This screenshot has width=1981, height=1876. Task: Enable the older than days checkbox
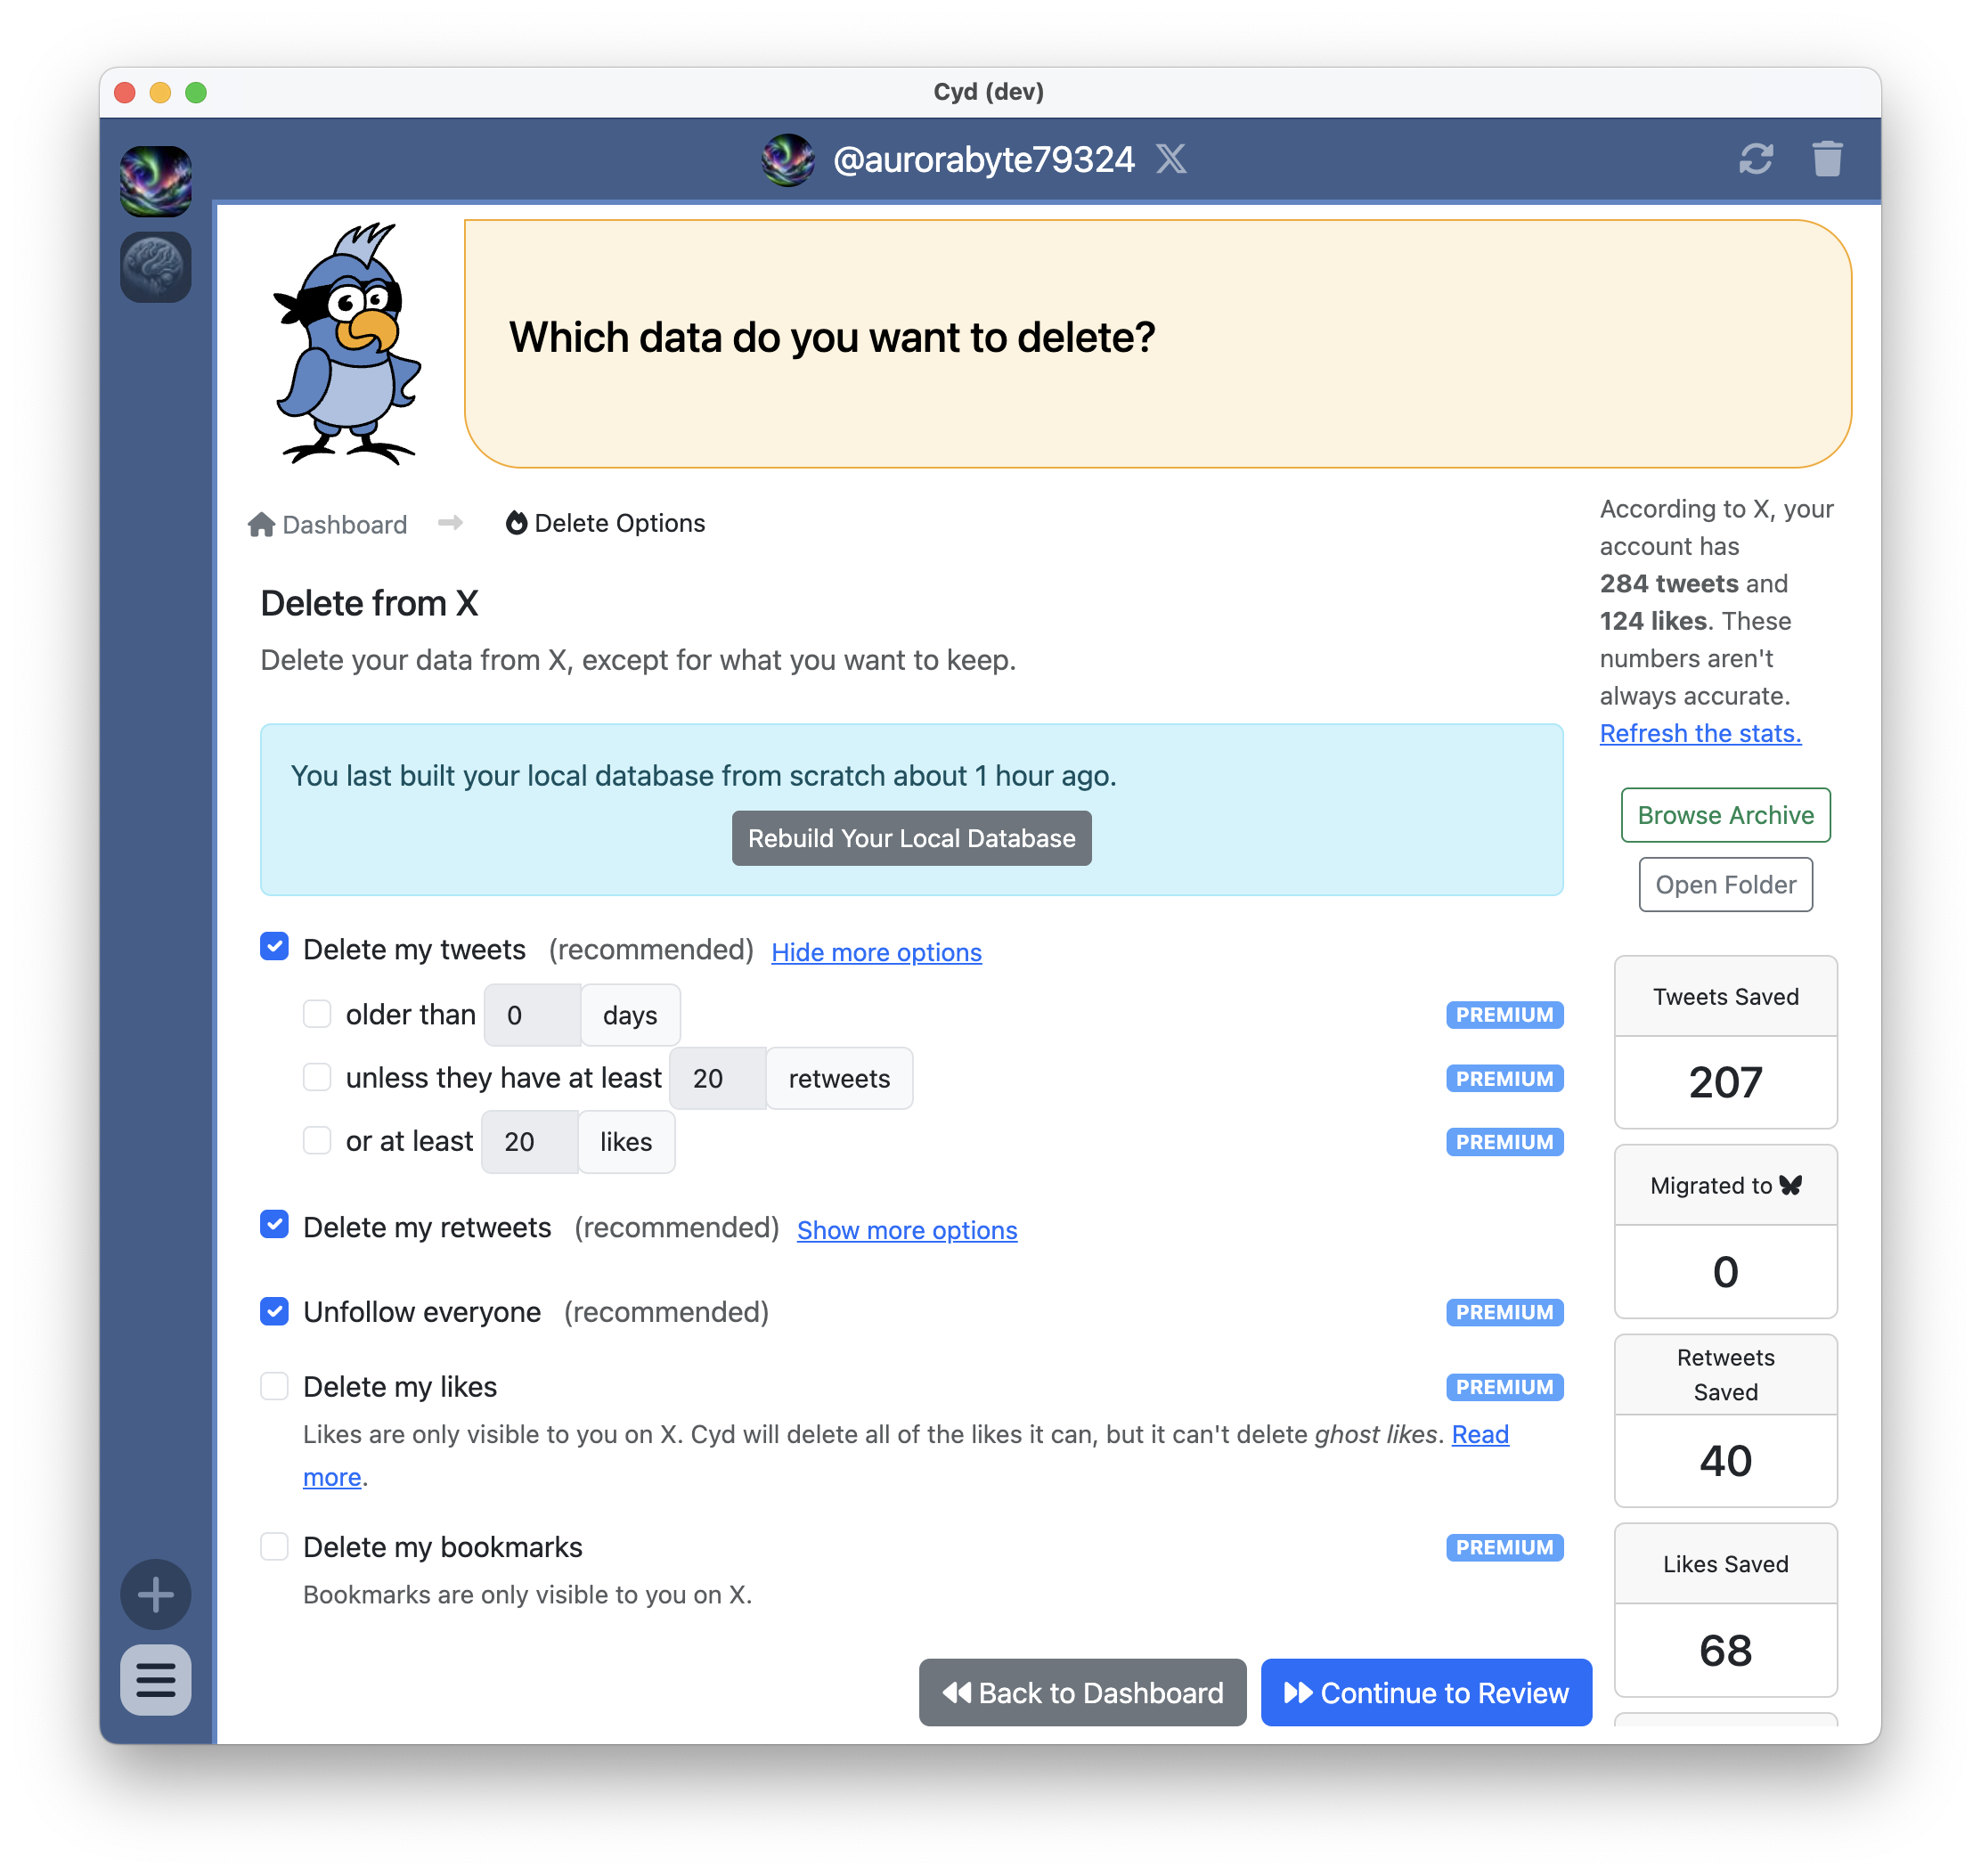[x=317, y=1014]
